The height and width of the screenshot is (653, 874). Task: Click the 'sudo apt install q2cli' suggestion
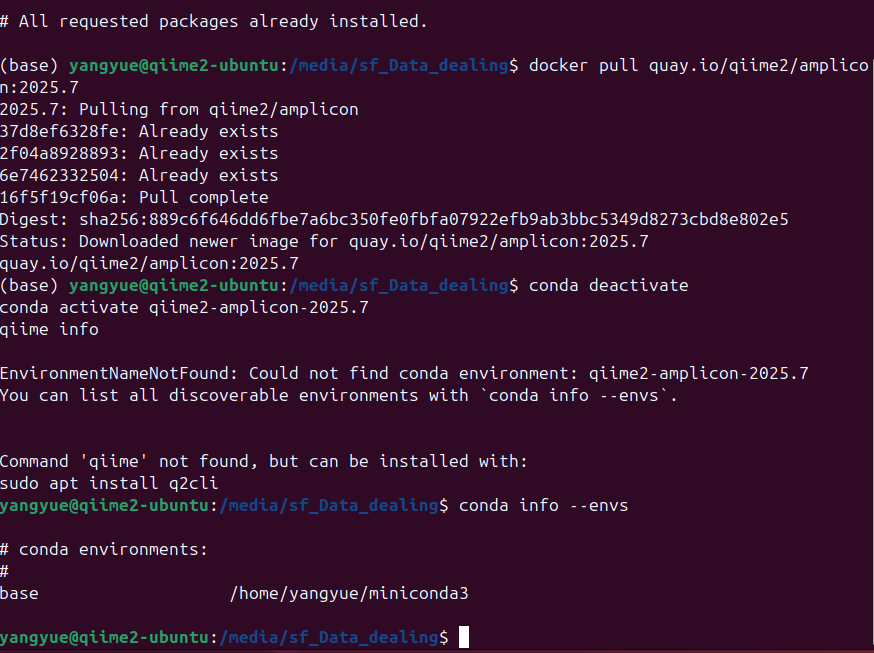coord(109,483)
